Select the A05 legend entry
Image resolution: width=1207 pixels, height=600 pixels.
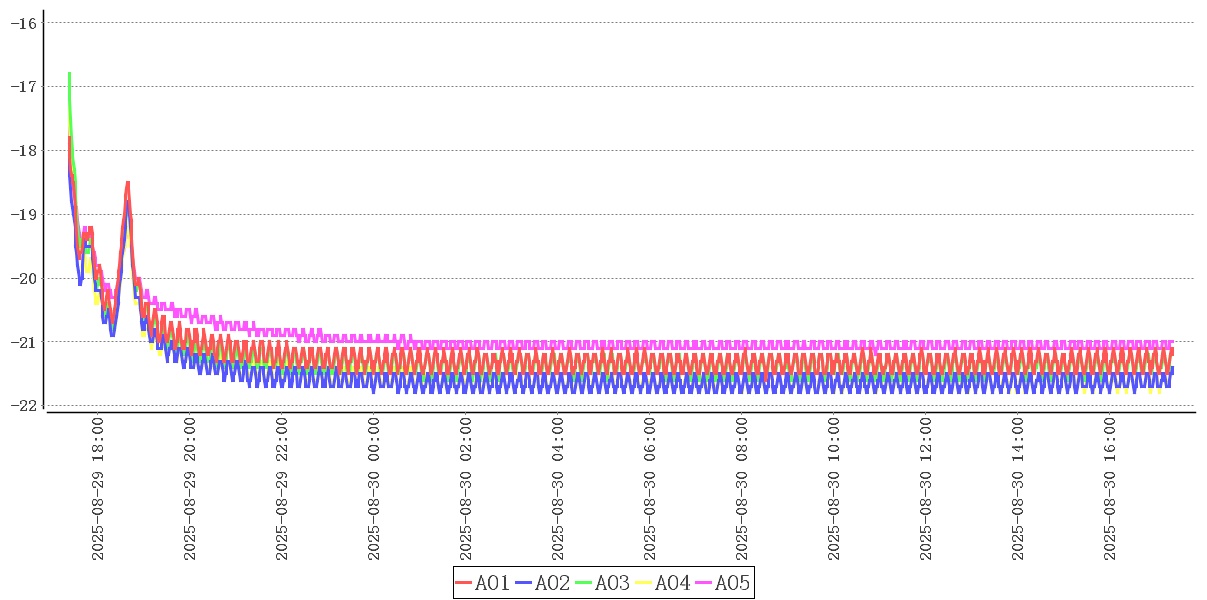pyautogui.click(x=732, y=583)
